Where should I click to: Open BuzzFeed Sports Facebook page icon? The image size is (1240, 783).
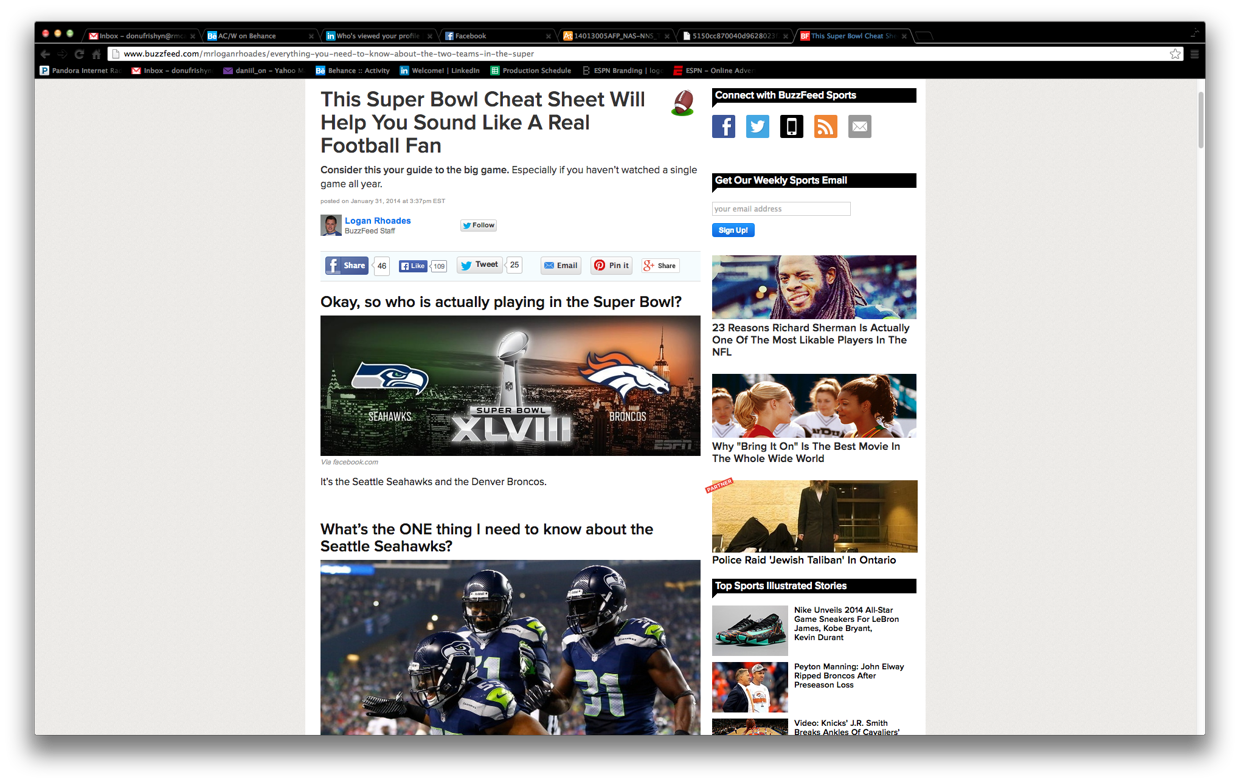(x=723, y=126)
